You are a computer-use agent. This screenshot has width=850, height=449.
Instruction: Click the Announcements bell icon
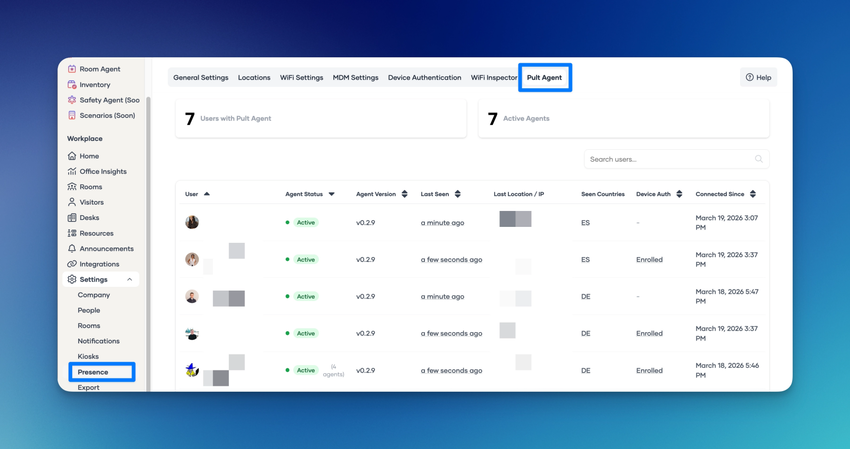[72, 249]
